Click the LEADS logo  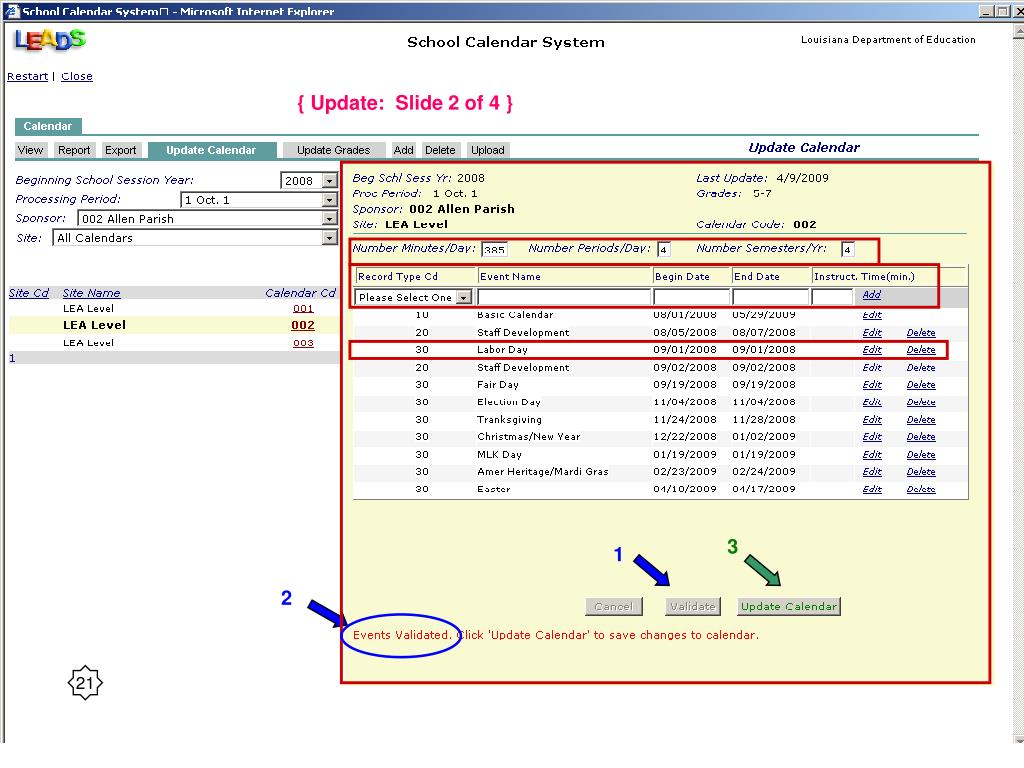point(50,40)
